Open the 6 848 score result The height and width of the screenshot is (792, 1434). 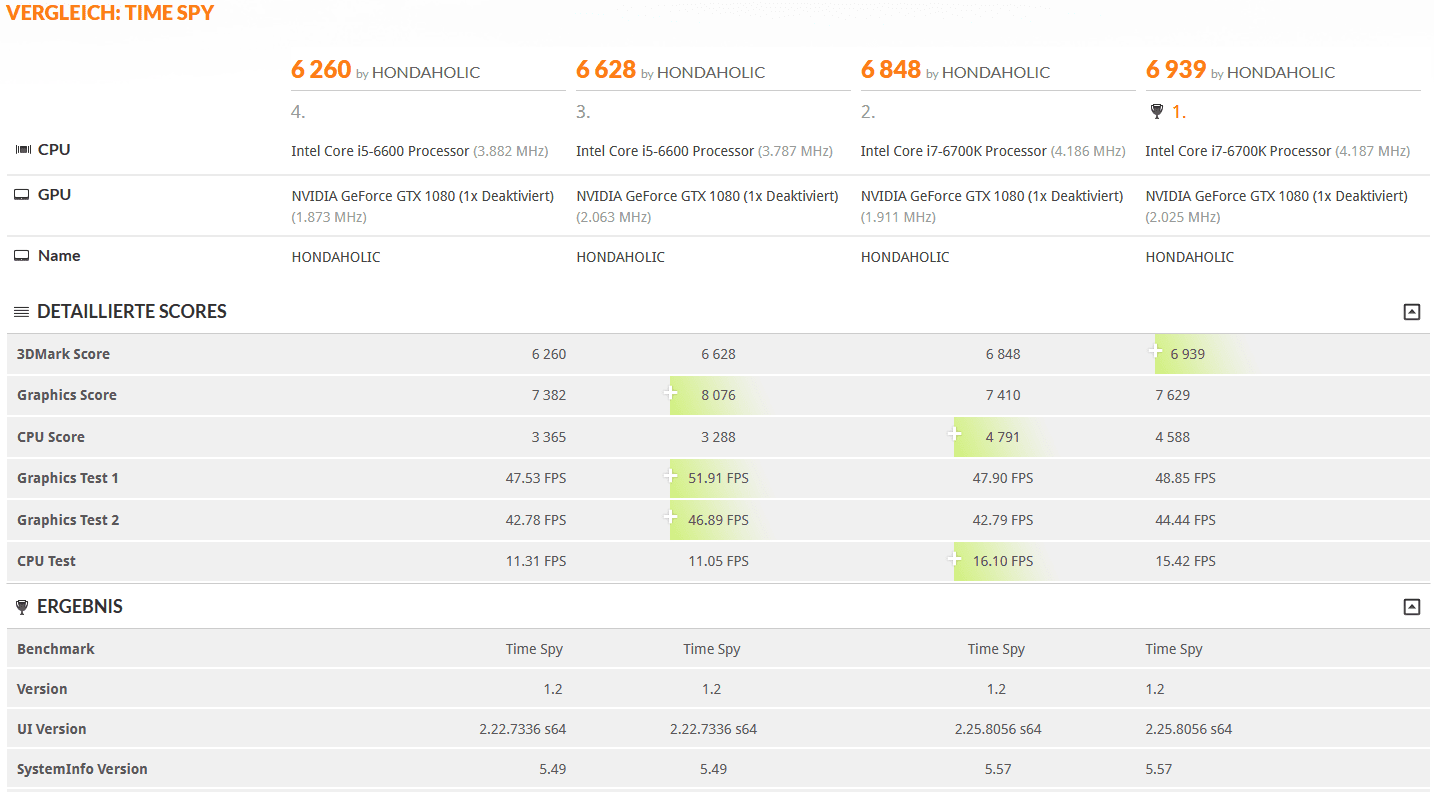(891, 69)
